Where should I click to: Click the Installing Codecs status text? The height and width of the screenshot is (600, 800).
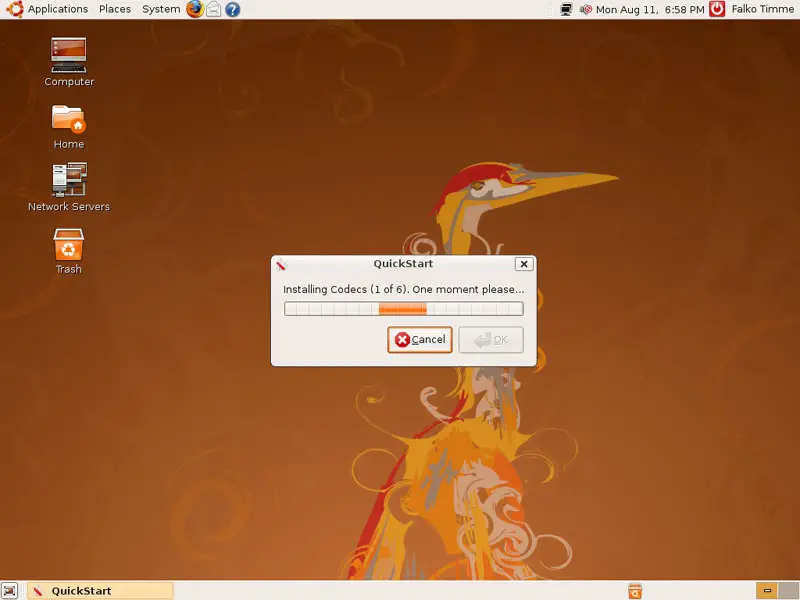click(404, 289)
